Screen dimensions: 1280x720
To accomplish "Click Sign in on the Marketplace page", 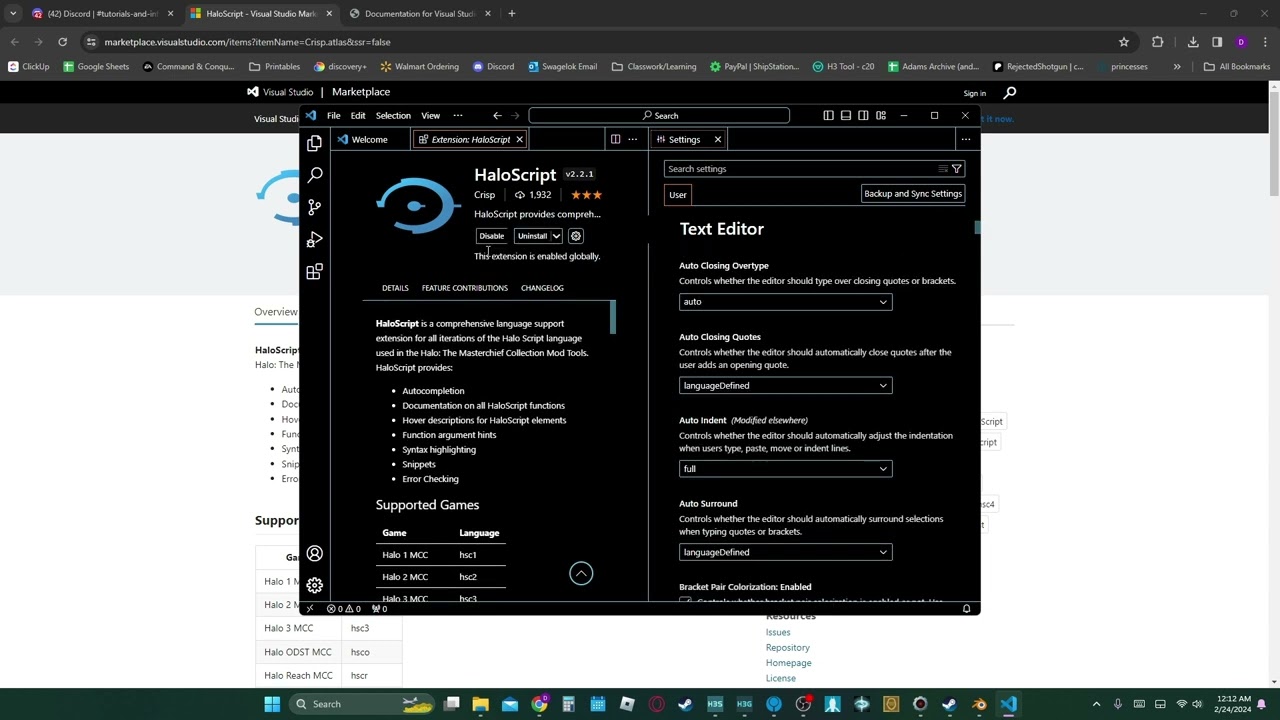I will [x=975, y=93].
